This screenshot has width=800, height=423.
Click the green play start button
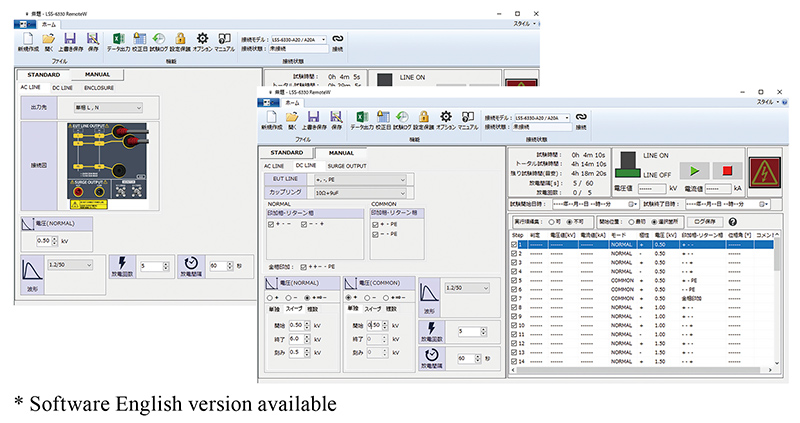(694, 171)
